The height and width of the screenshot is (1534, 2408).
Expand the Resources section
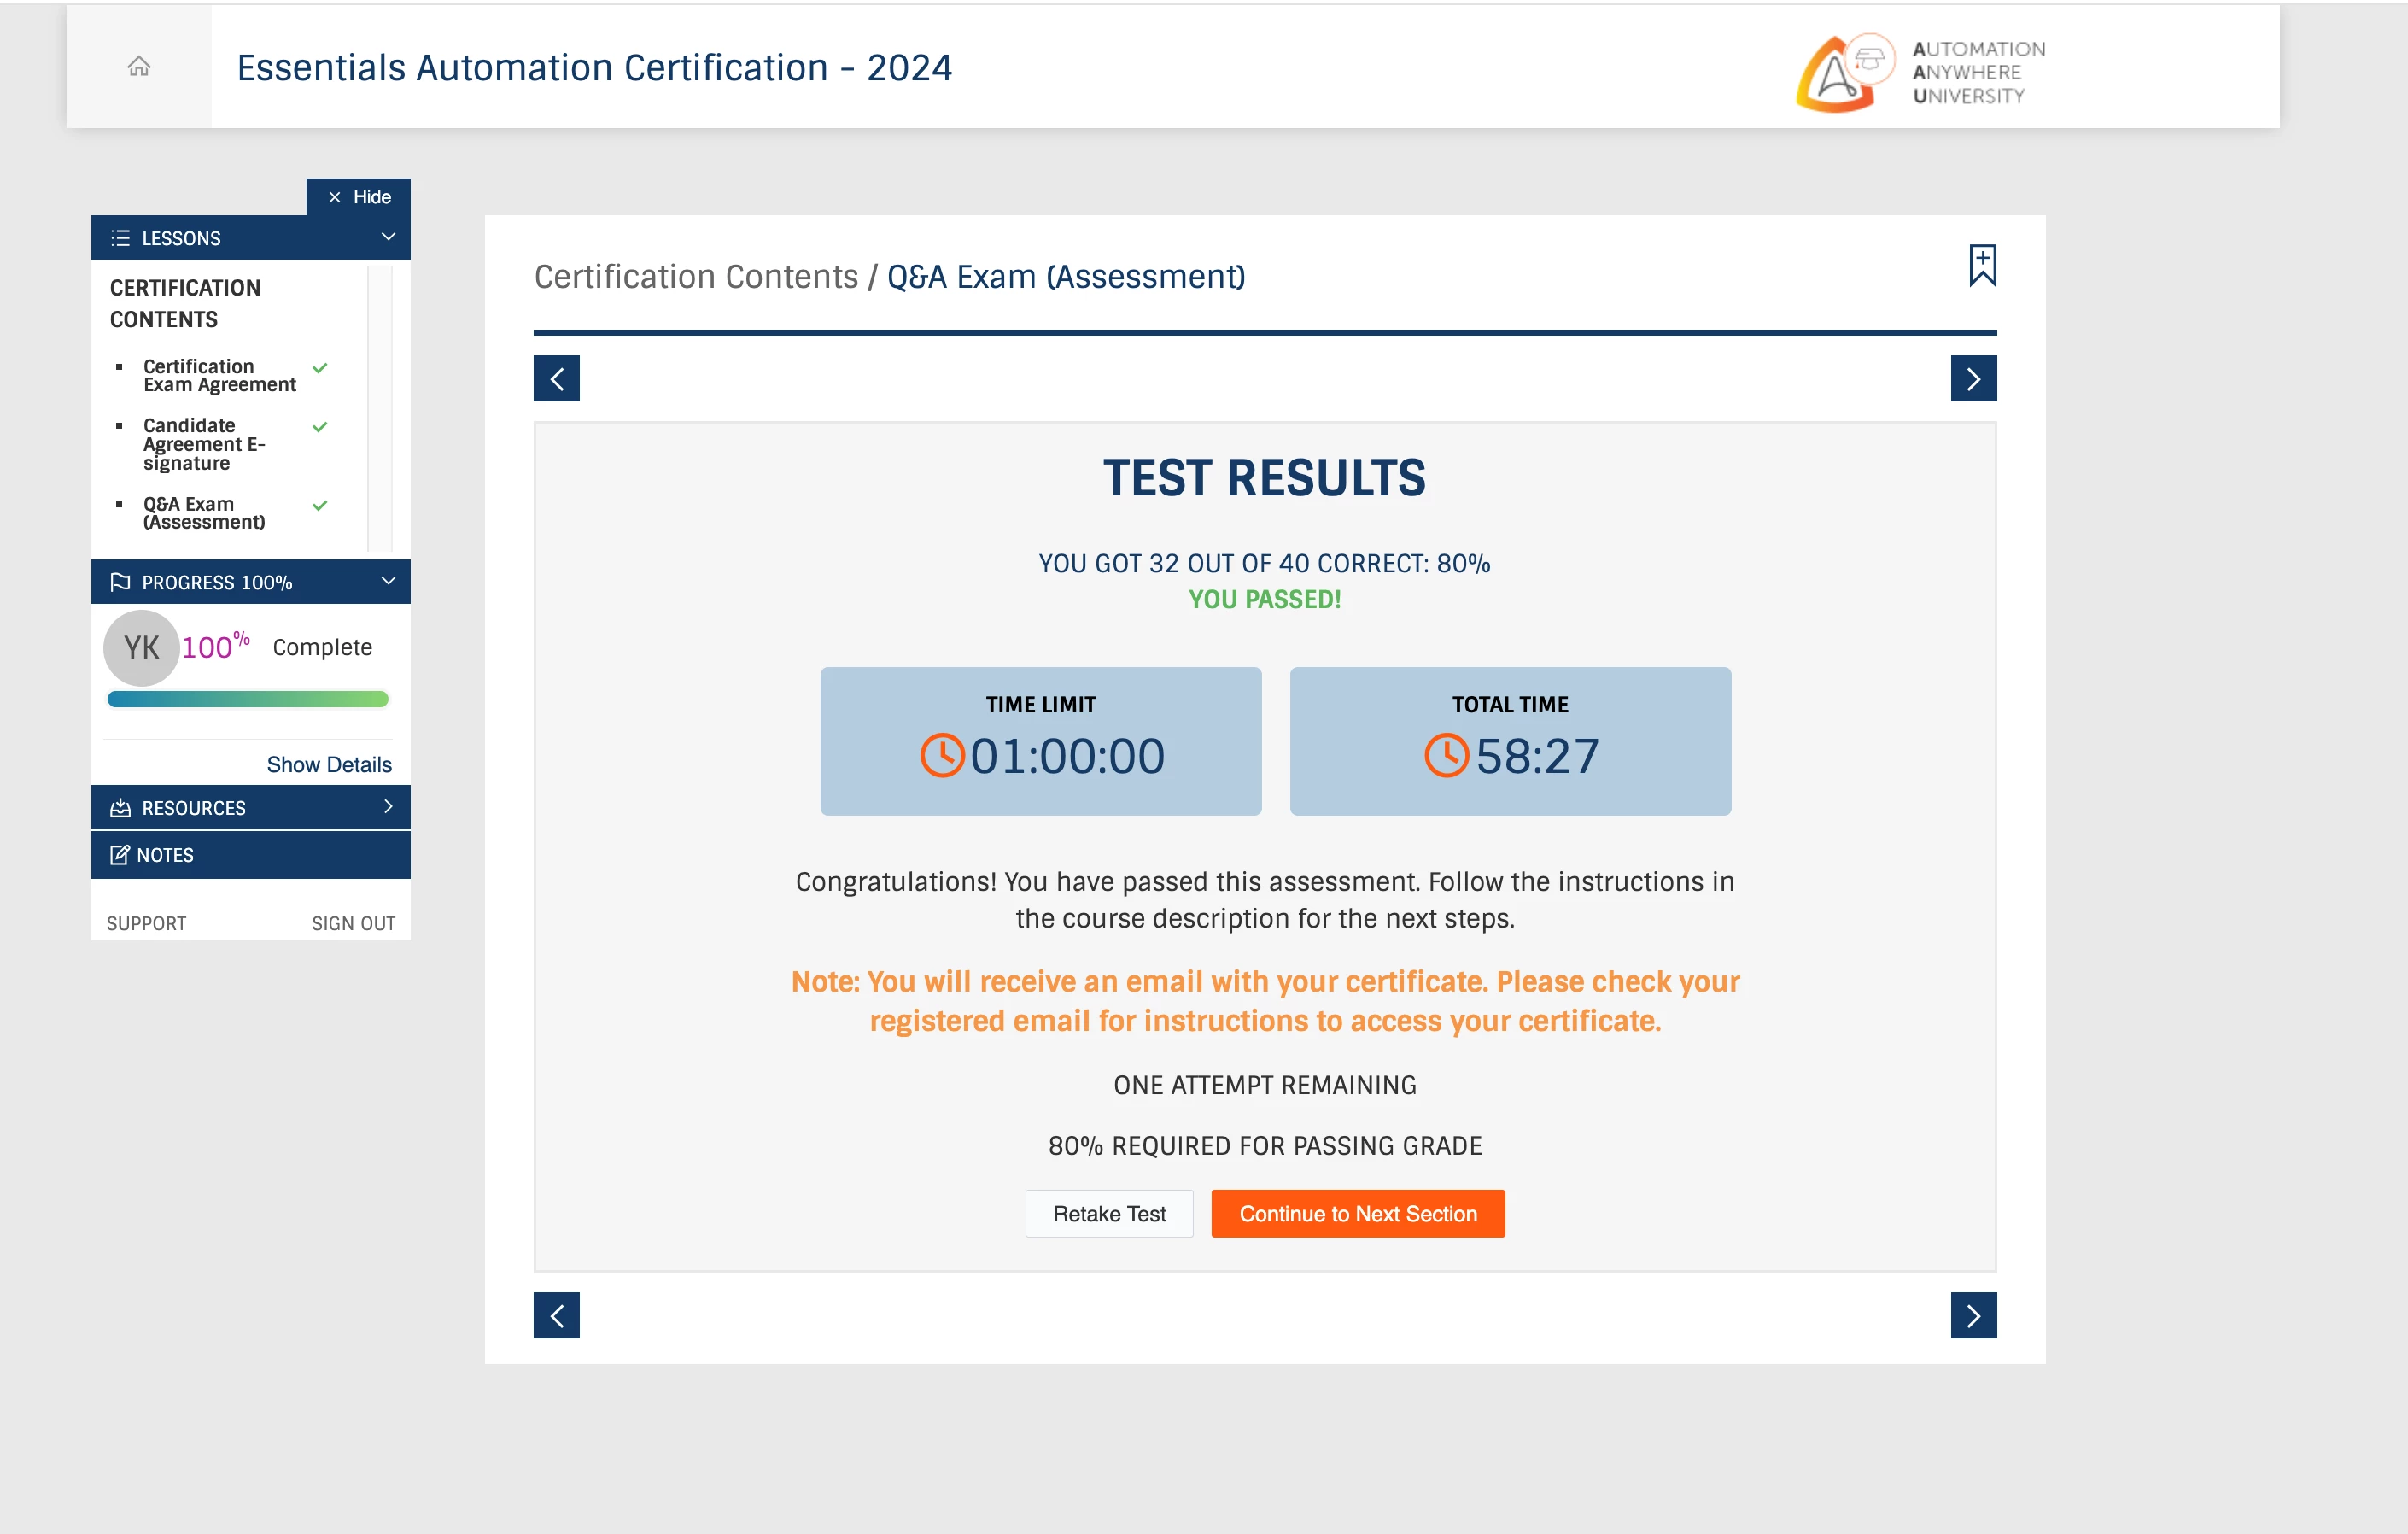pos(250,807)
